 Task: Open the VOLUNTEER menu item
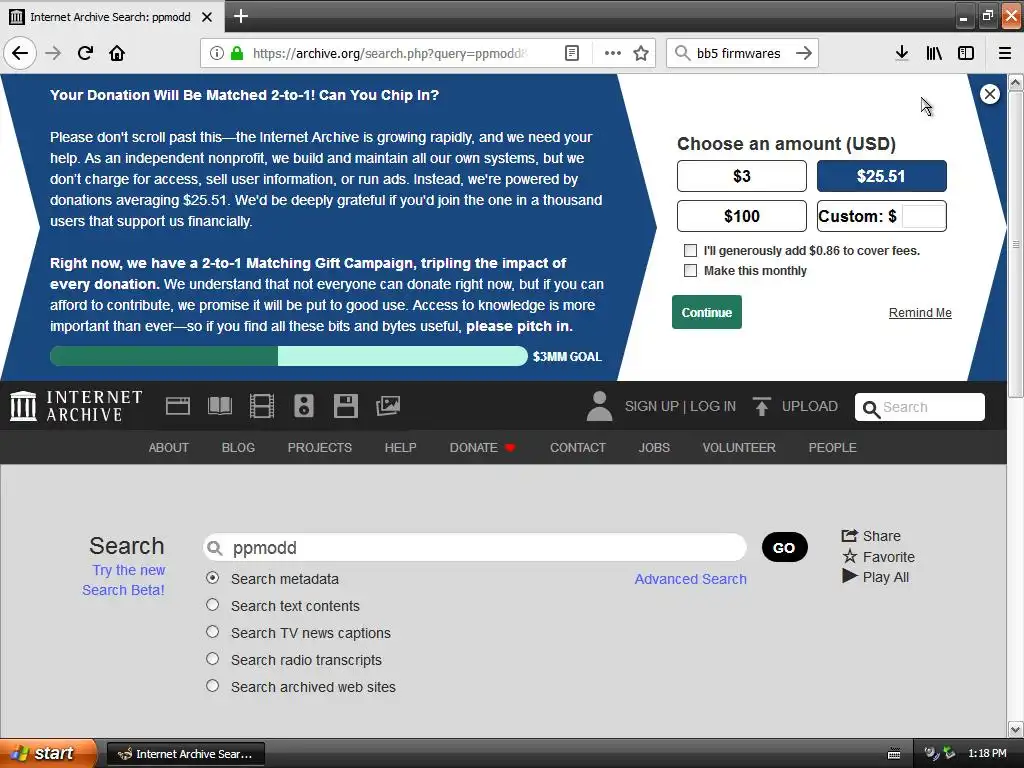[739, 447]
